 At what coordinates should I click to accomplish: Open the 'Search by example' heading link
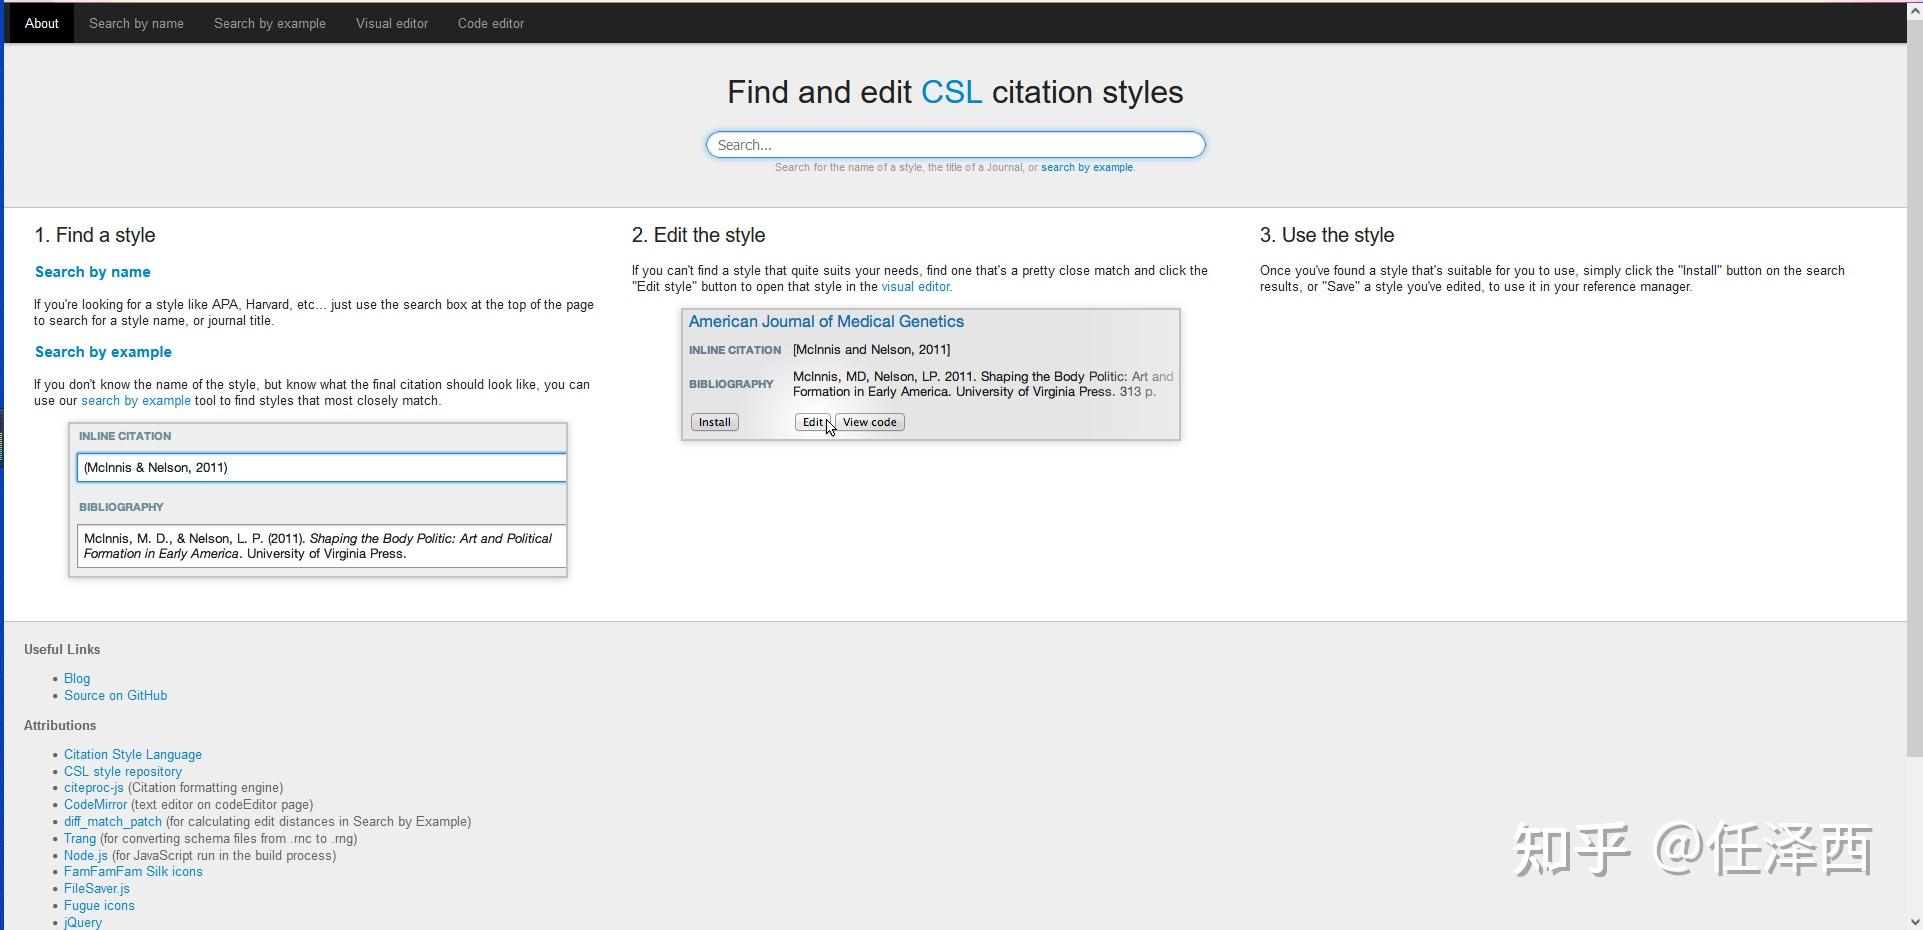[103, 352]
